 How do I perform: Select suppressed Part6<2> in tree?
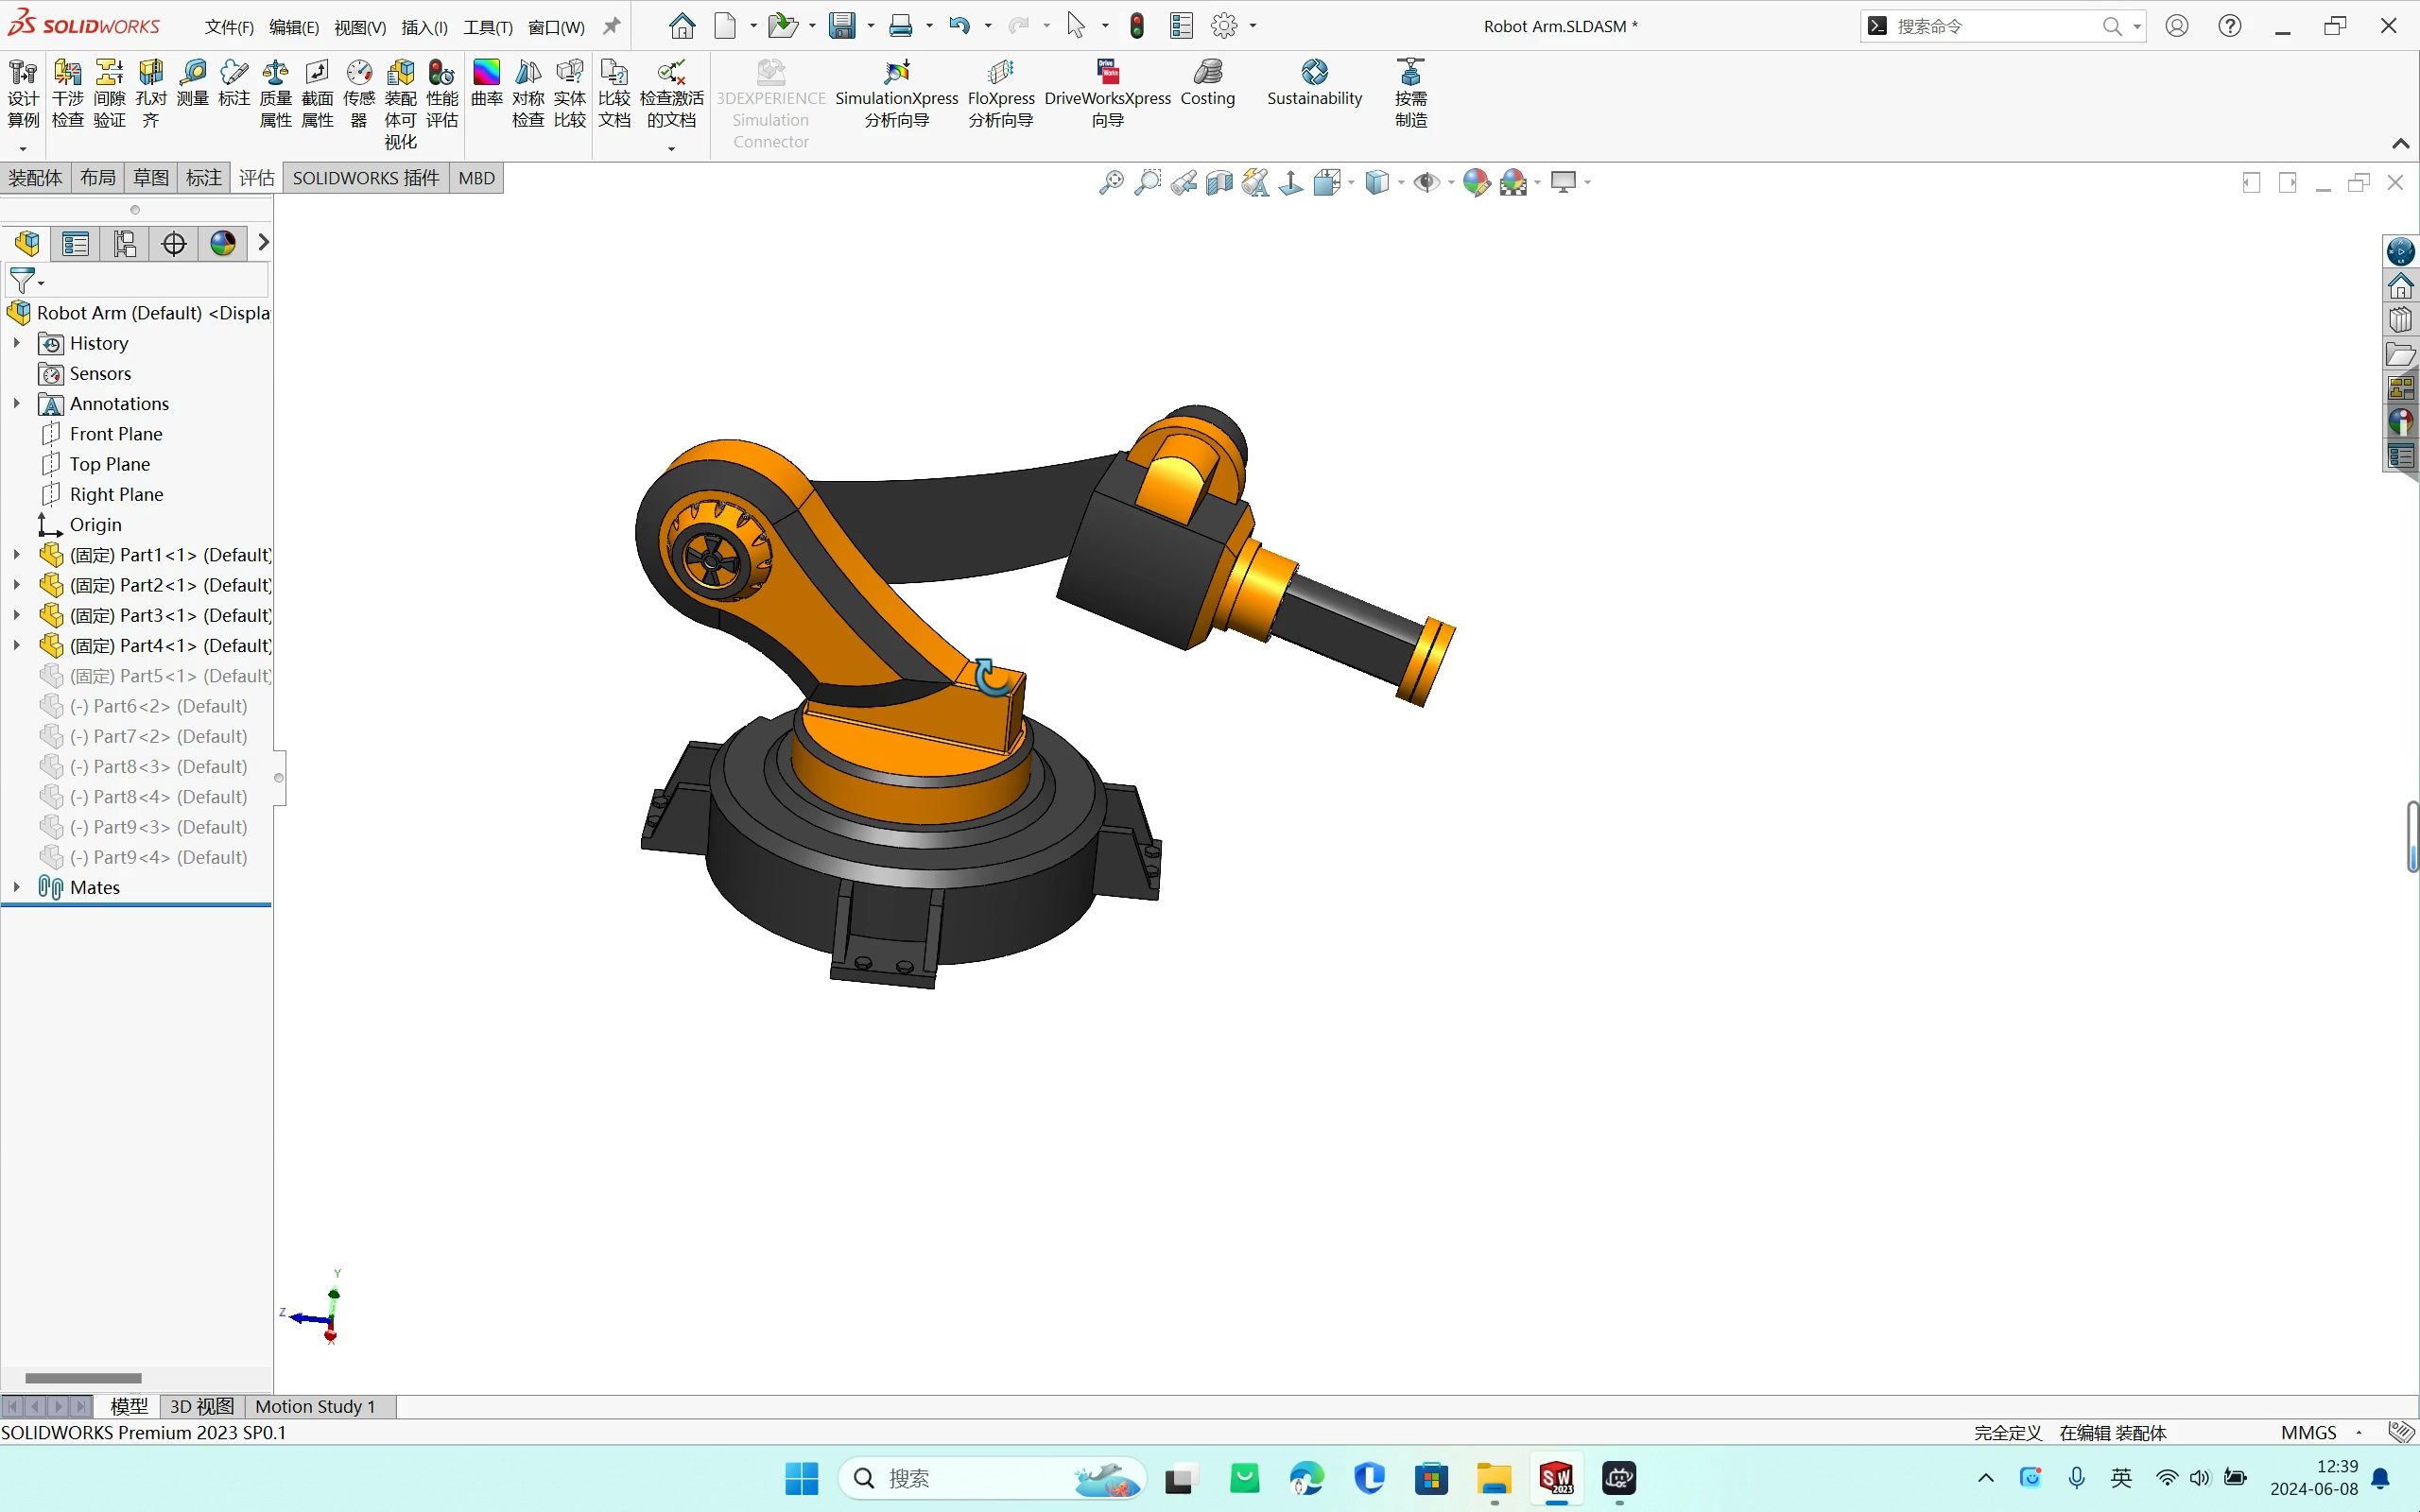tap(158, 706)
